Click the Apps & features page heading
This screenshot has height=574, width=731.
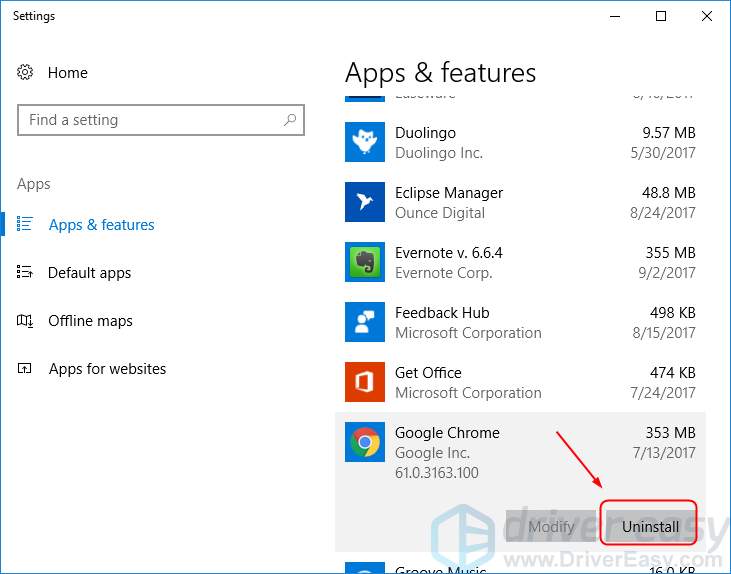point(441,73)
